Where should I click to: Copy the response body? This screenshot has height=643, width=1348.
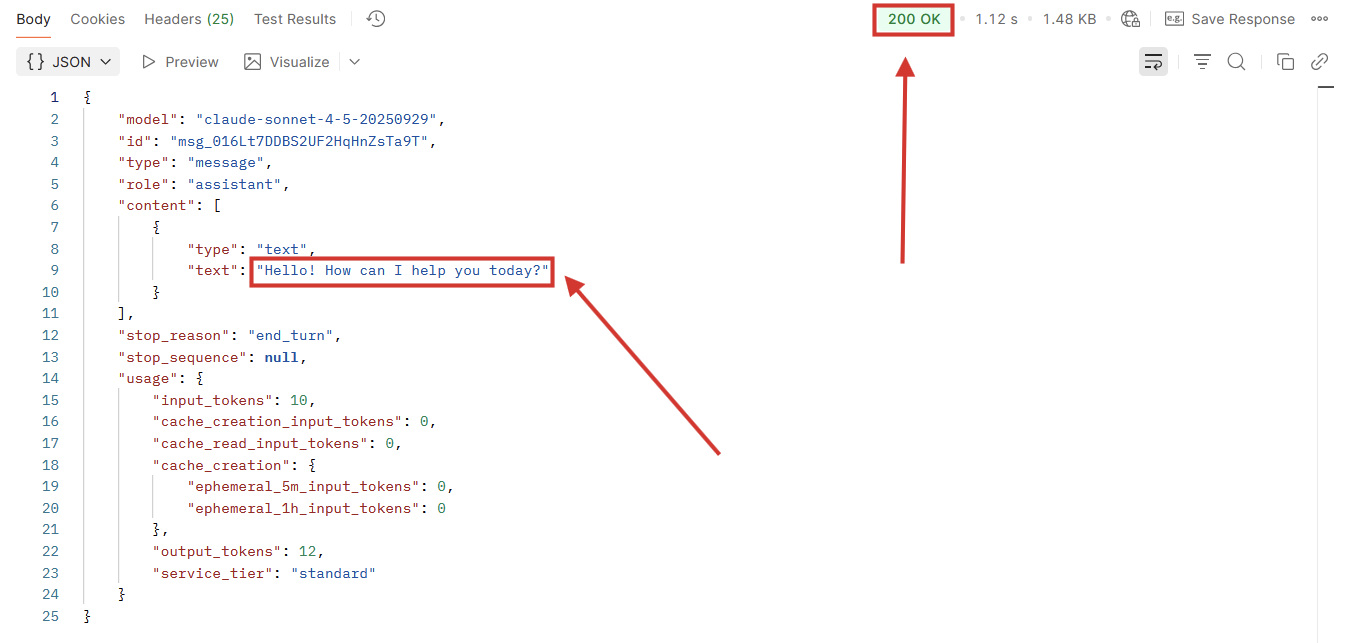pyautogui.click(x=1285, y=61)
